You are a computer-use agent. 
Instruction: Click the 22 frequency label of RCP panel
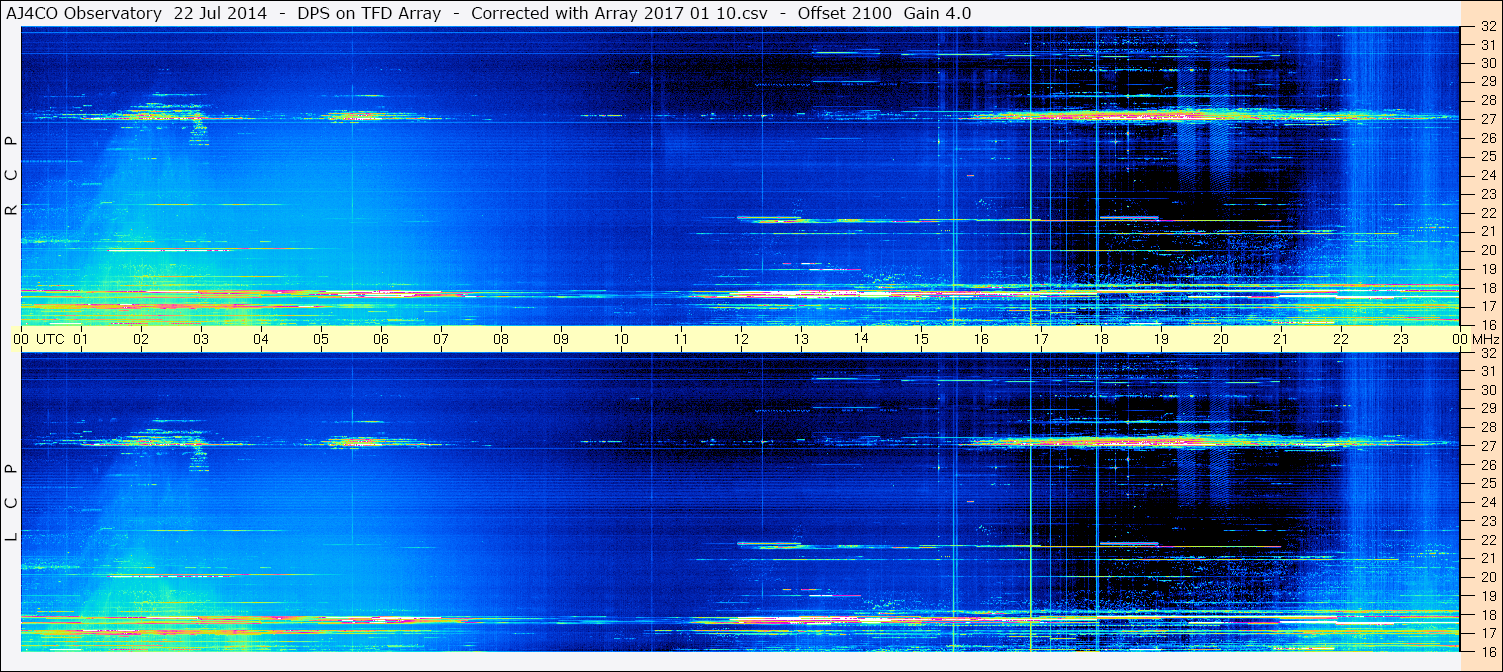point(1487,213)
